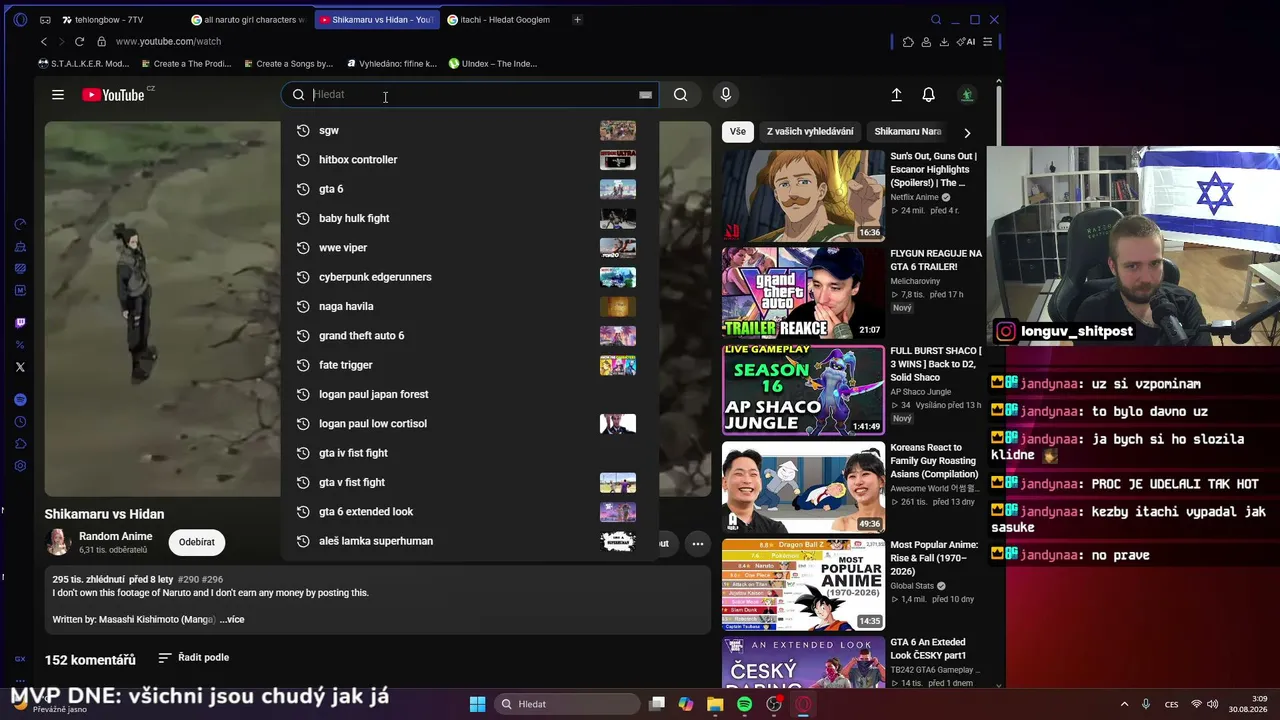Open more actions menu under the video

click(x=698, y=544)
